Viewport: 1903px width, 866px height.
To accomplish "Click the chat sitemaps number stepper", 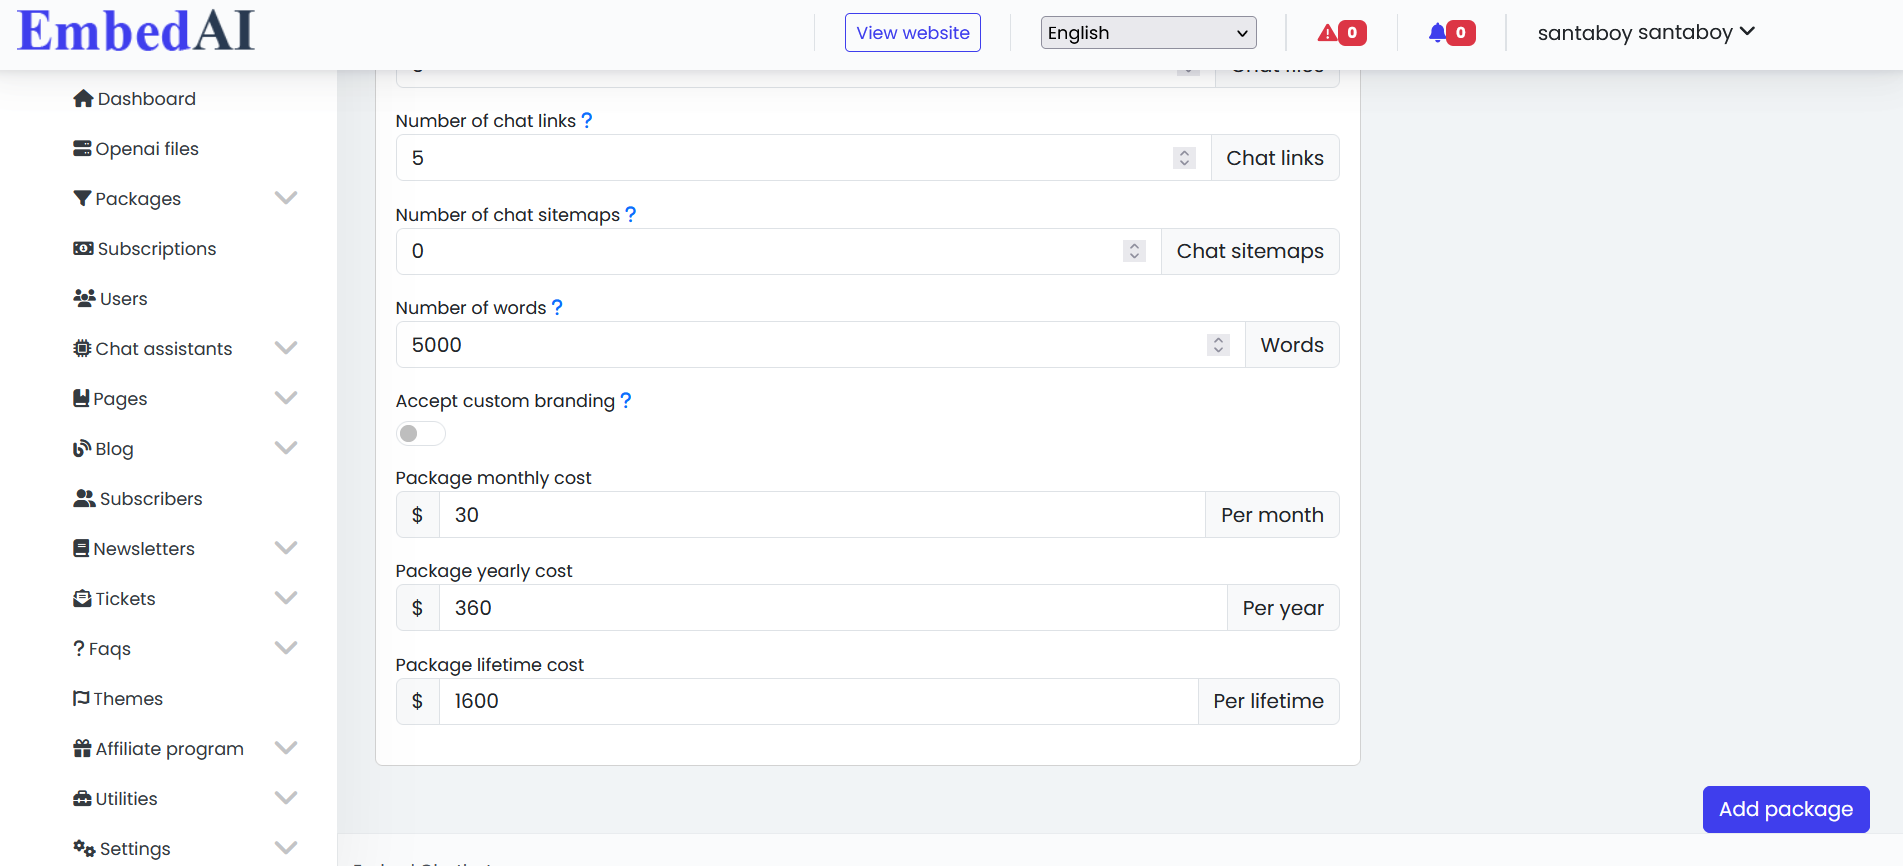I will click(1134, 251).
